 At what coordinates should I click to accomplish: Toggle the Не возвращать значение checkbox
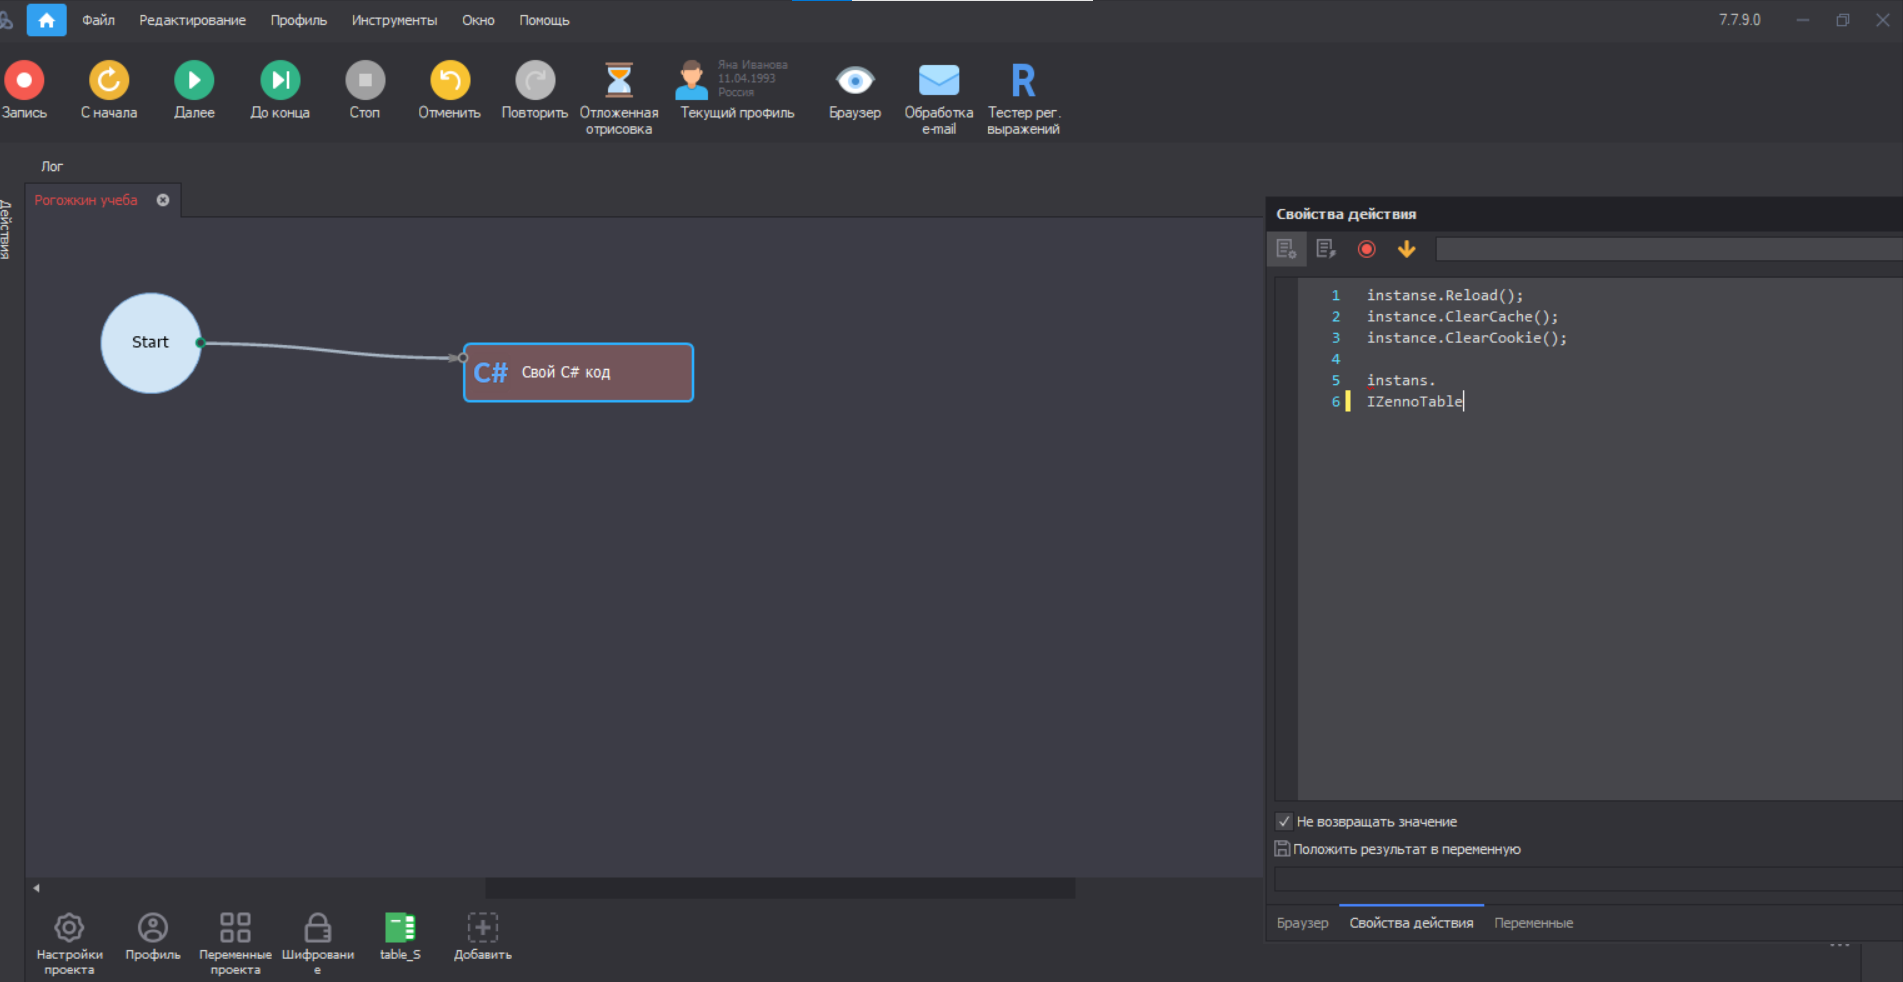tap(1284, 822)
